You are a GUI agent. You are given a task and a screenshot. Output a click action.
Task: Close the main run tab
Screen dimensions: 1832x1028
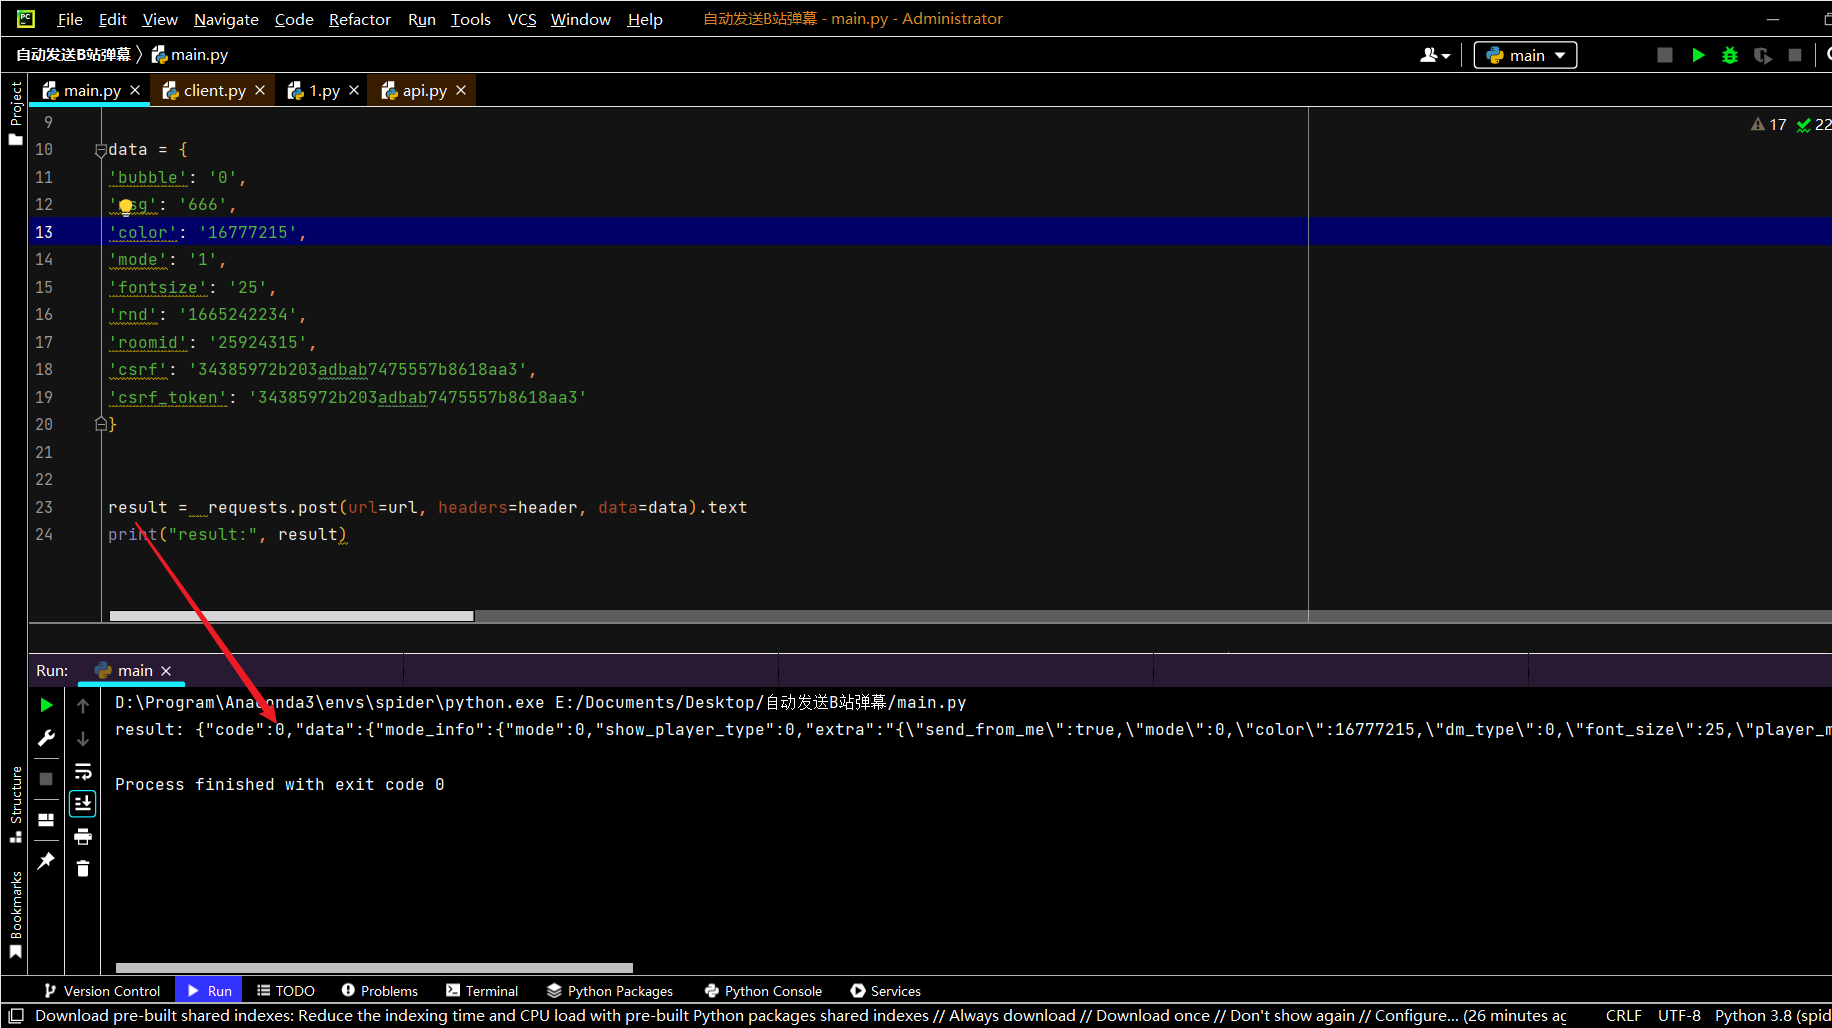pyautogui.click(x=166, y=670)
